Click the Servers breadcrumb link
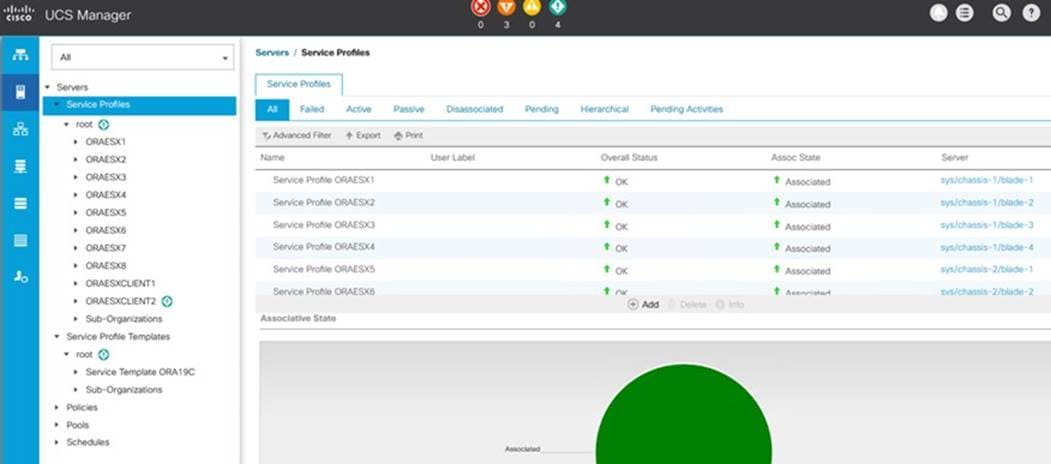1051x464 pixels. [272, 52]
